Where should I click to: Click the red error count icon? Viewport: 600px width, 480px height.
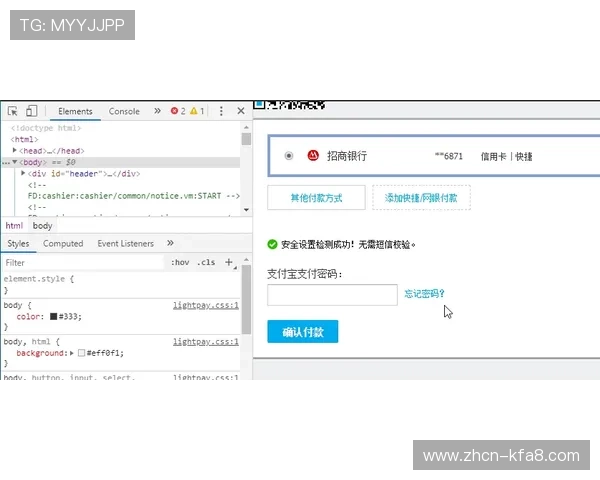point(174,111)
